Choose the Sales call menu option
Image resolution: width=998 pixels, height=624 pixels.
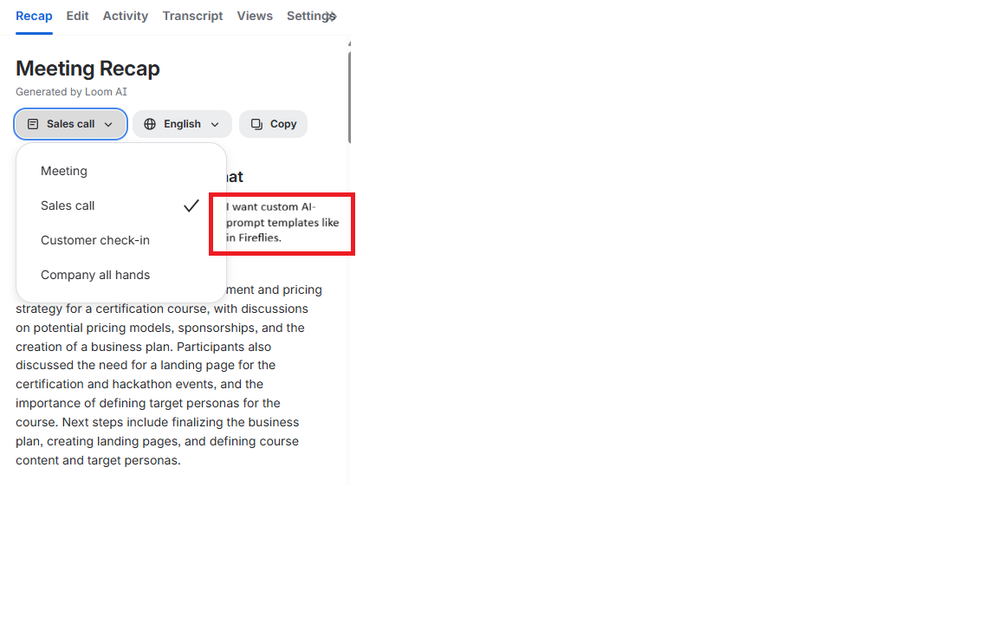pos(121,206)
